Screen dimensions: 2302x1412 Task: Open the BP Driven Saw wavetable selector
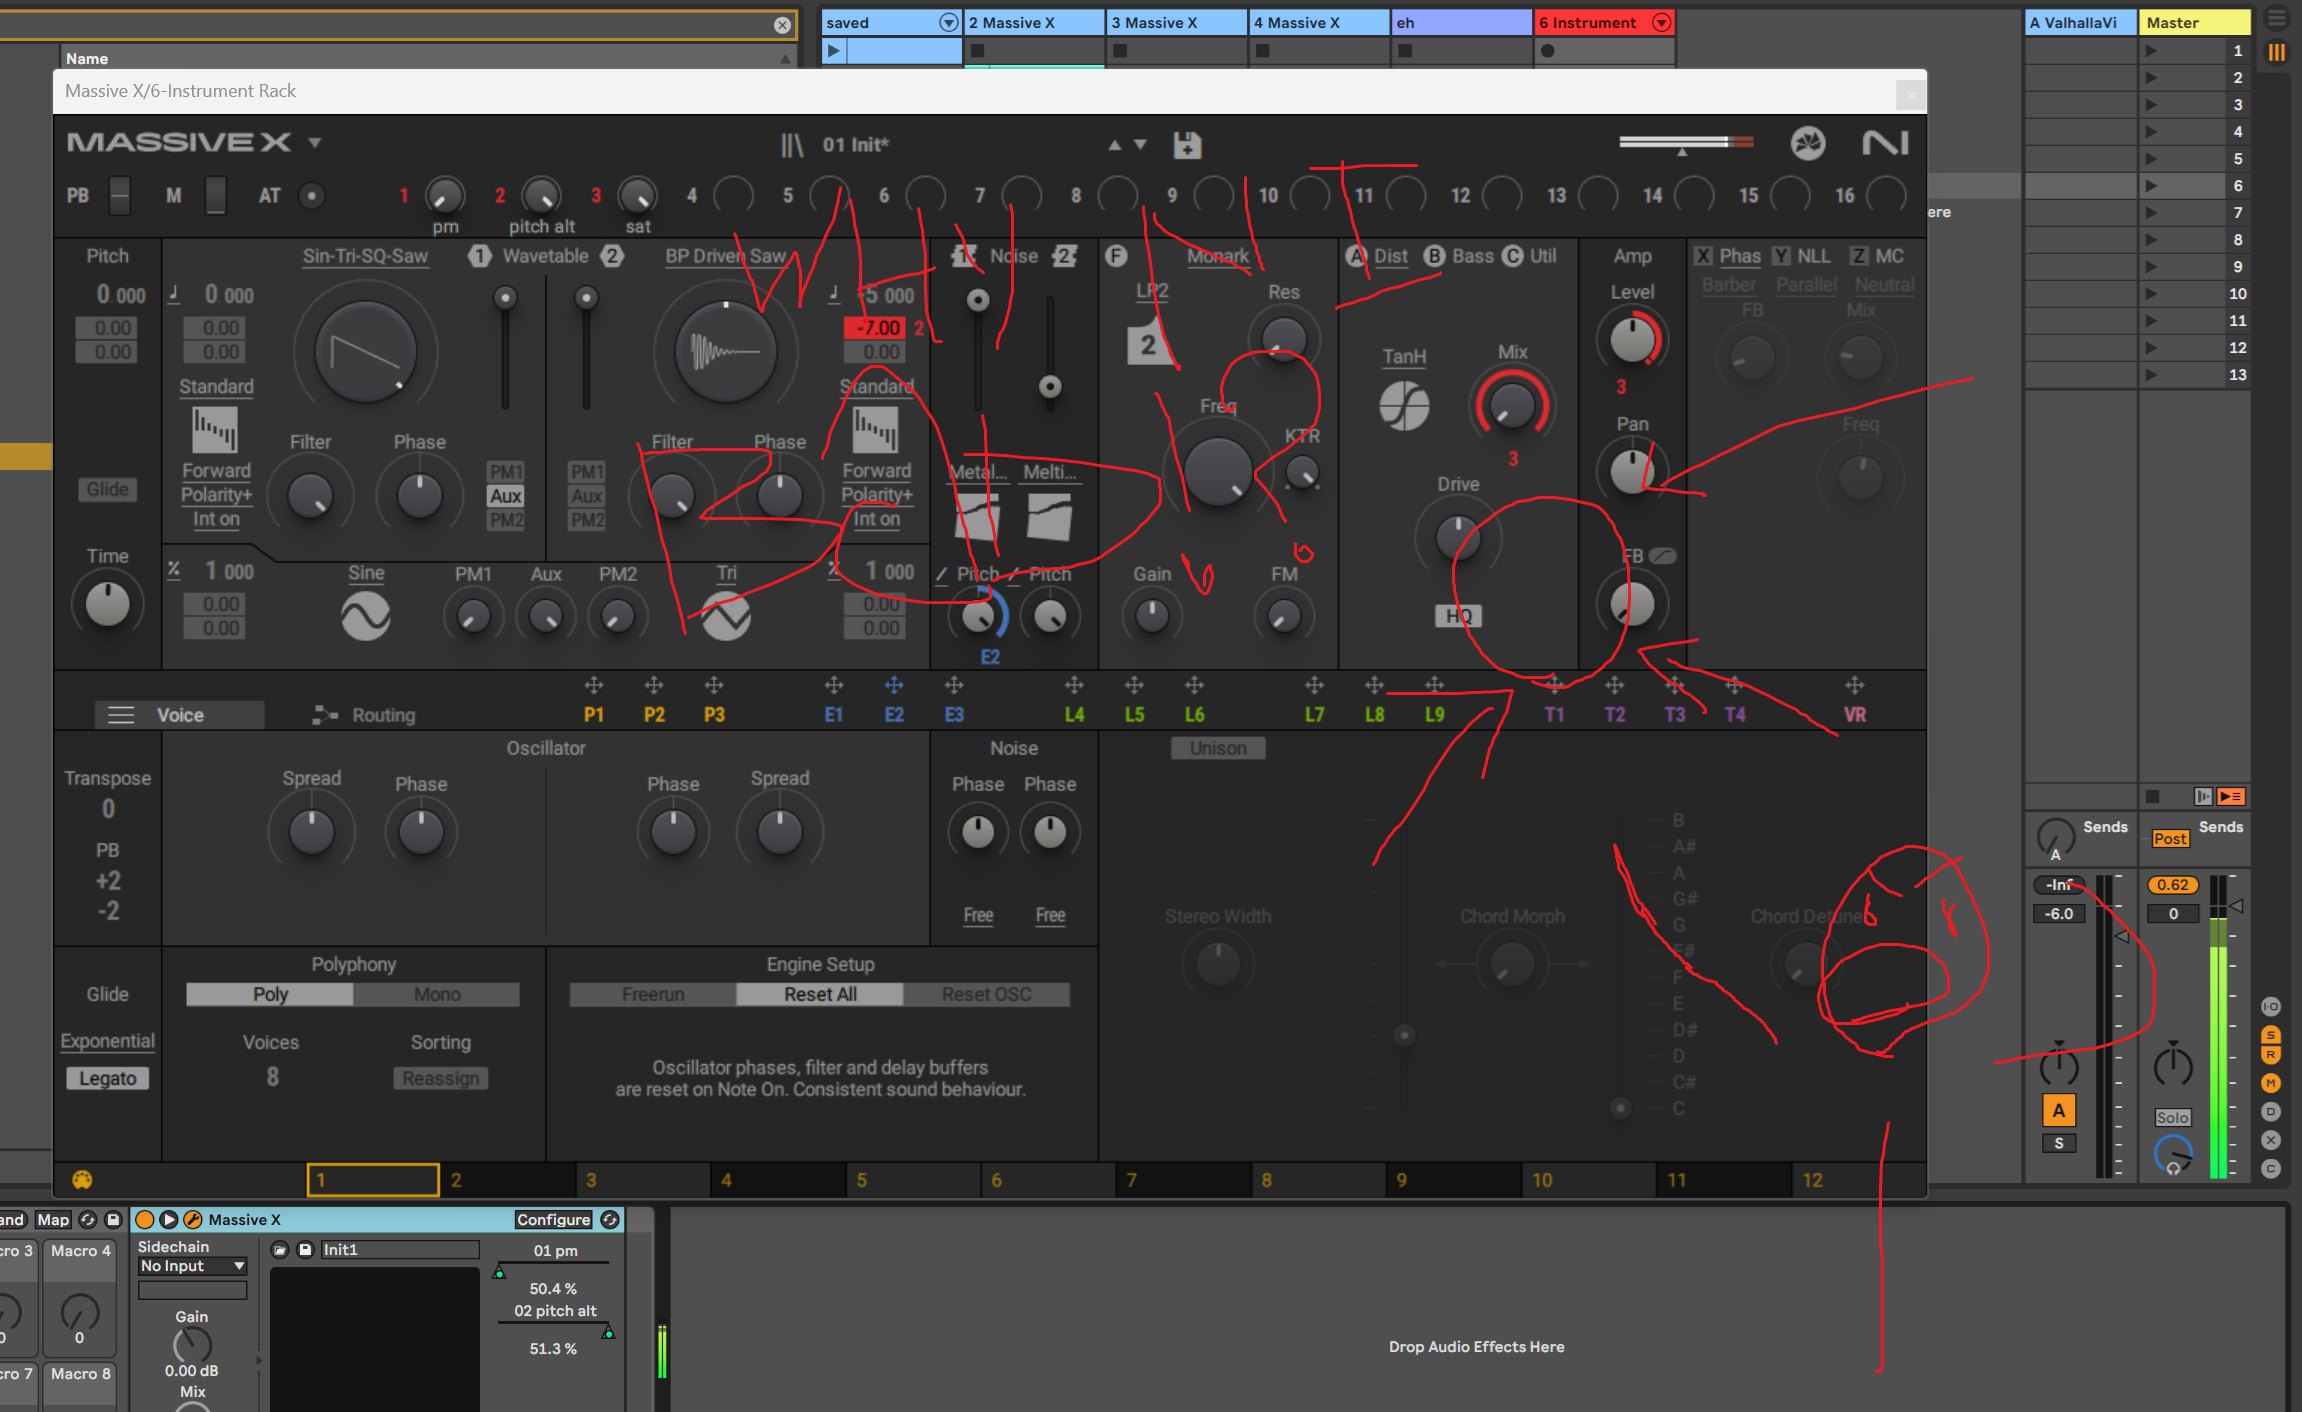coord(726,256)
